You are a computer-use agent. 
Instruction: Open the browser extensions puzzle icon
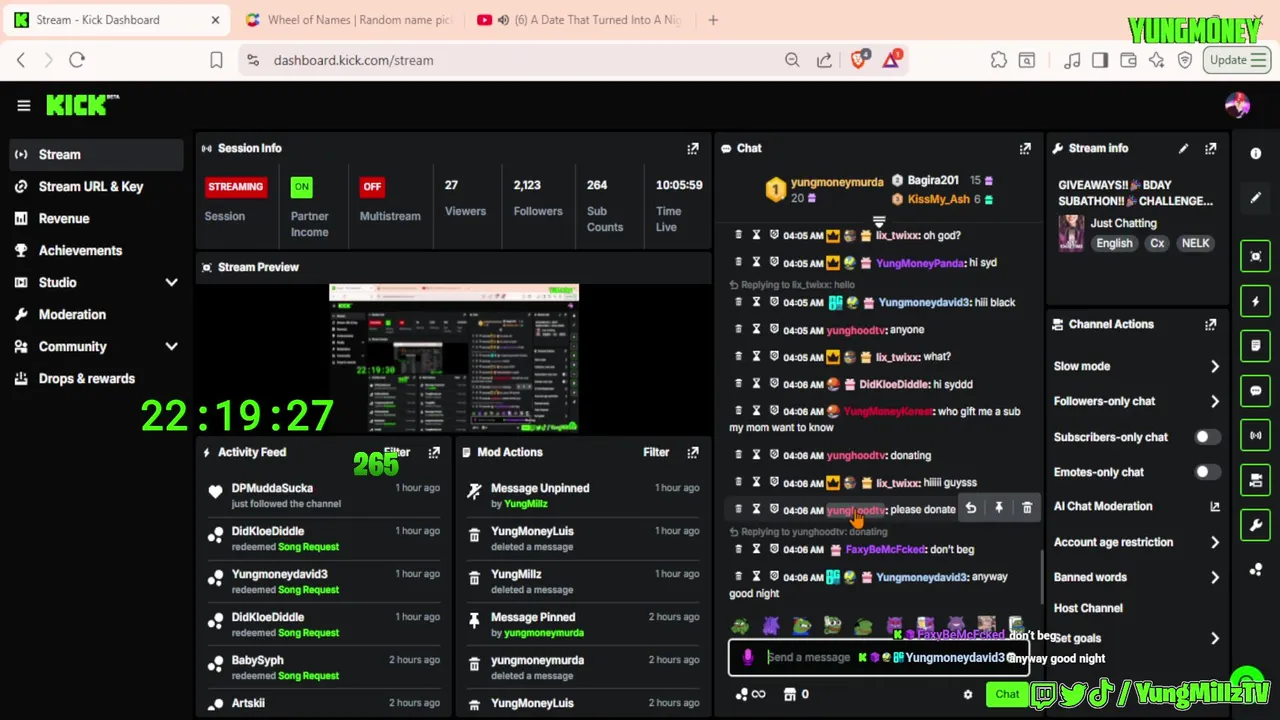tap(999, 60)
